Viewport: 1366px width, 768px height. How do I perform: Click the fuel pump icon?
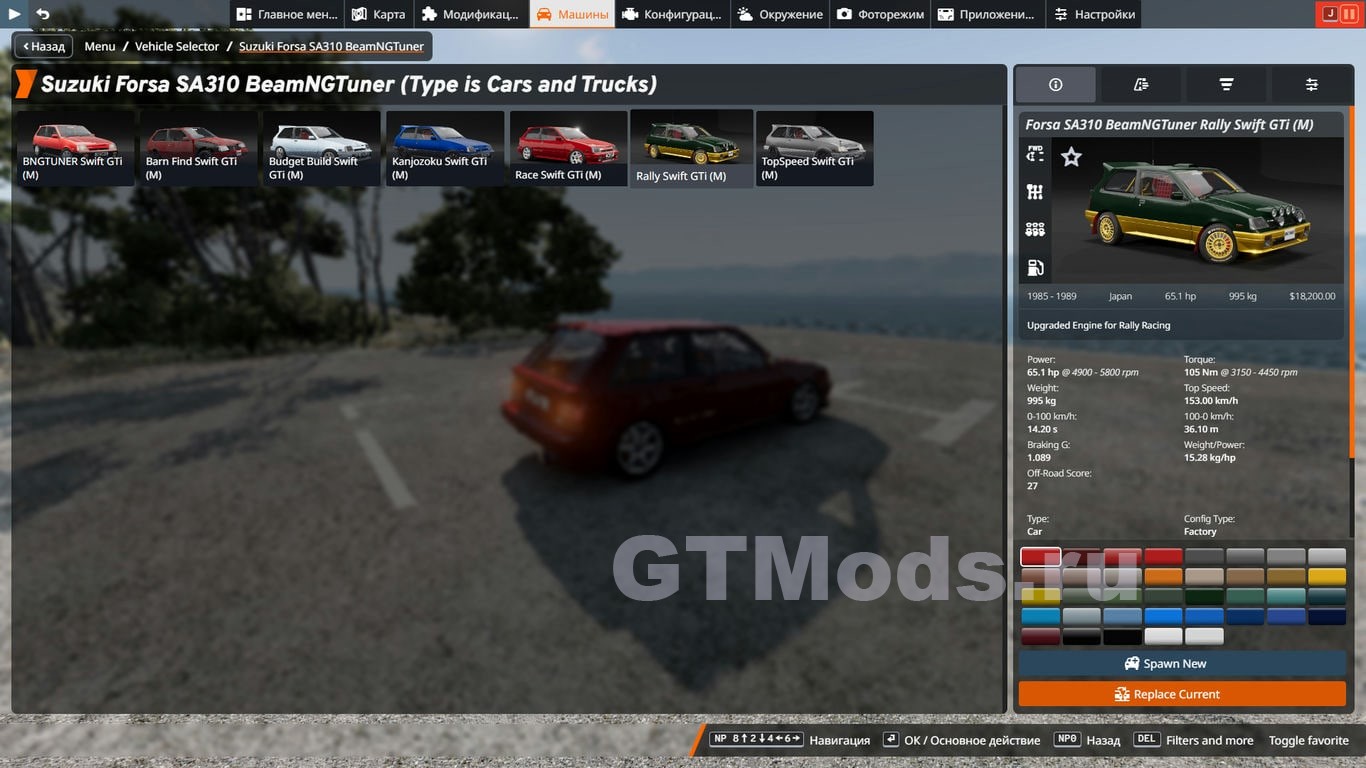pyautogui.click(x=1035, y=267)
